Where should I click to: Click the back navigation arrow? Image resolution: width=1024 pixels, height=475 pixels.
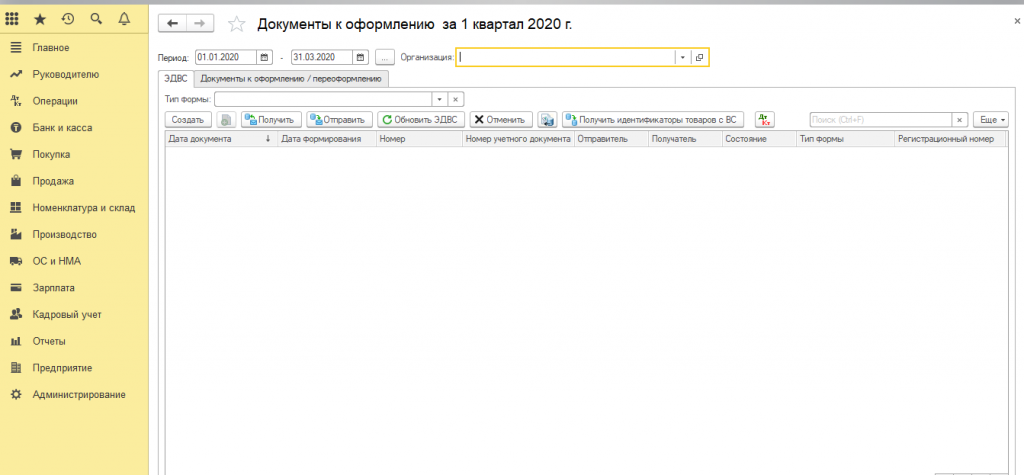tap(173, 23)
